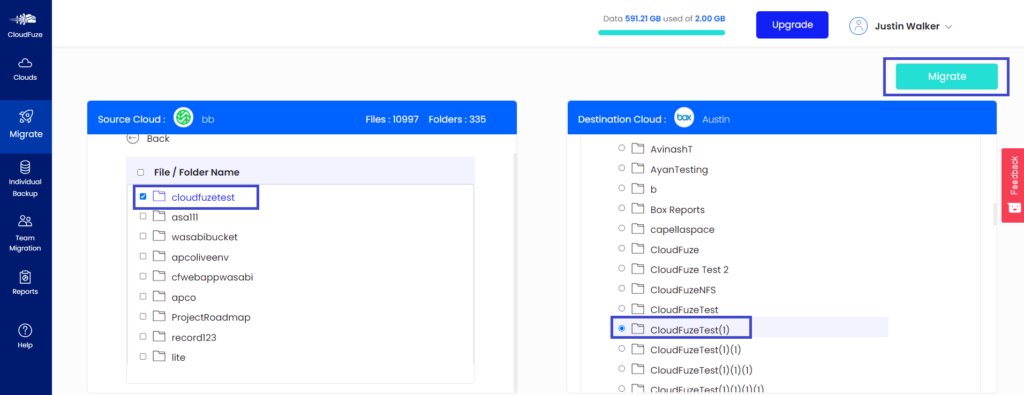
Task: Click the wasabibucket folder icon
Action: (x=159, y=236)
